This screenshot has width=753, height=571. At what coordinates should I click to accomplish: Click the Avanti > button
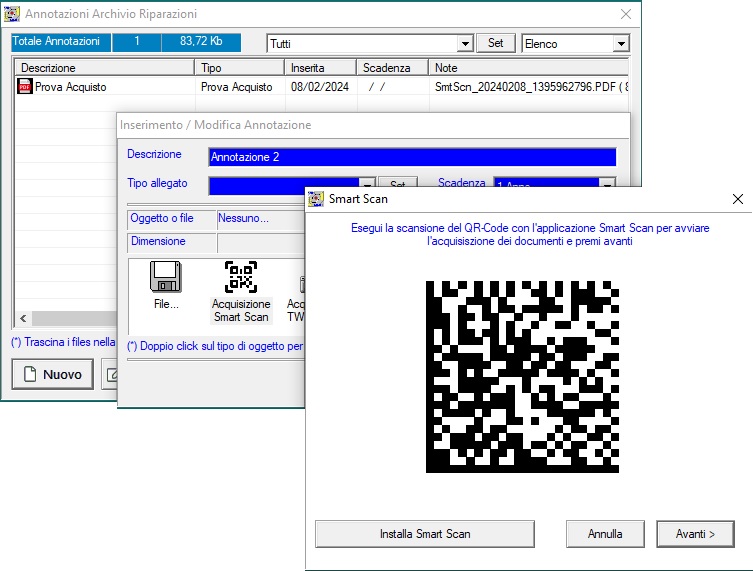tap(695, 534)
